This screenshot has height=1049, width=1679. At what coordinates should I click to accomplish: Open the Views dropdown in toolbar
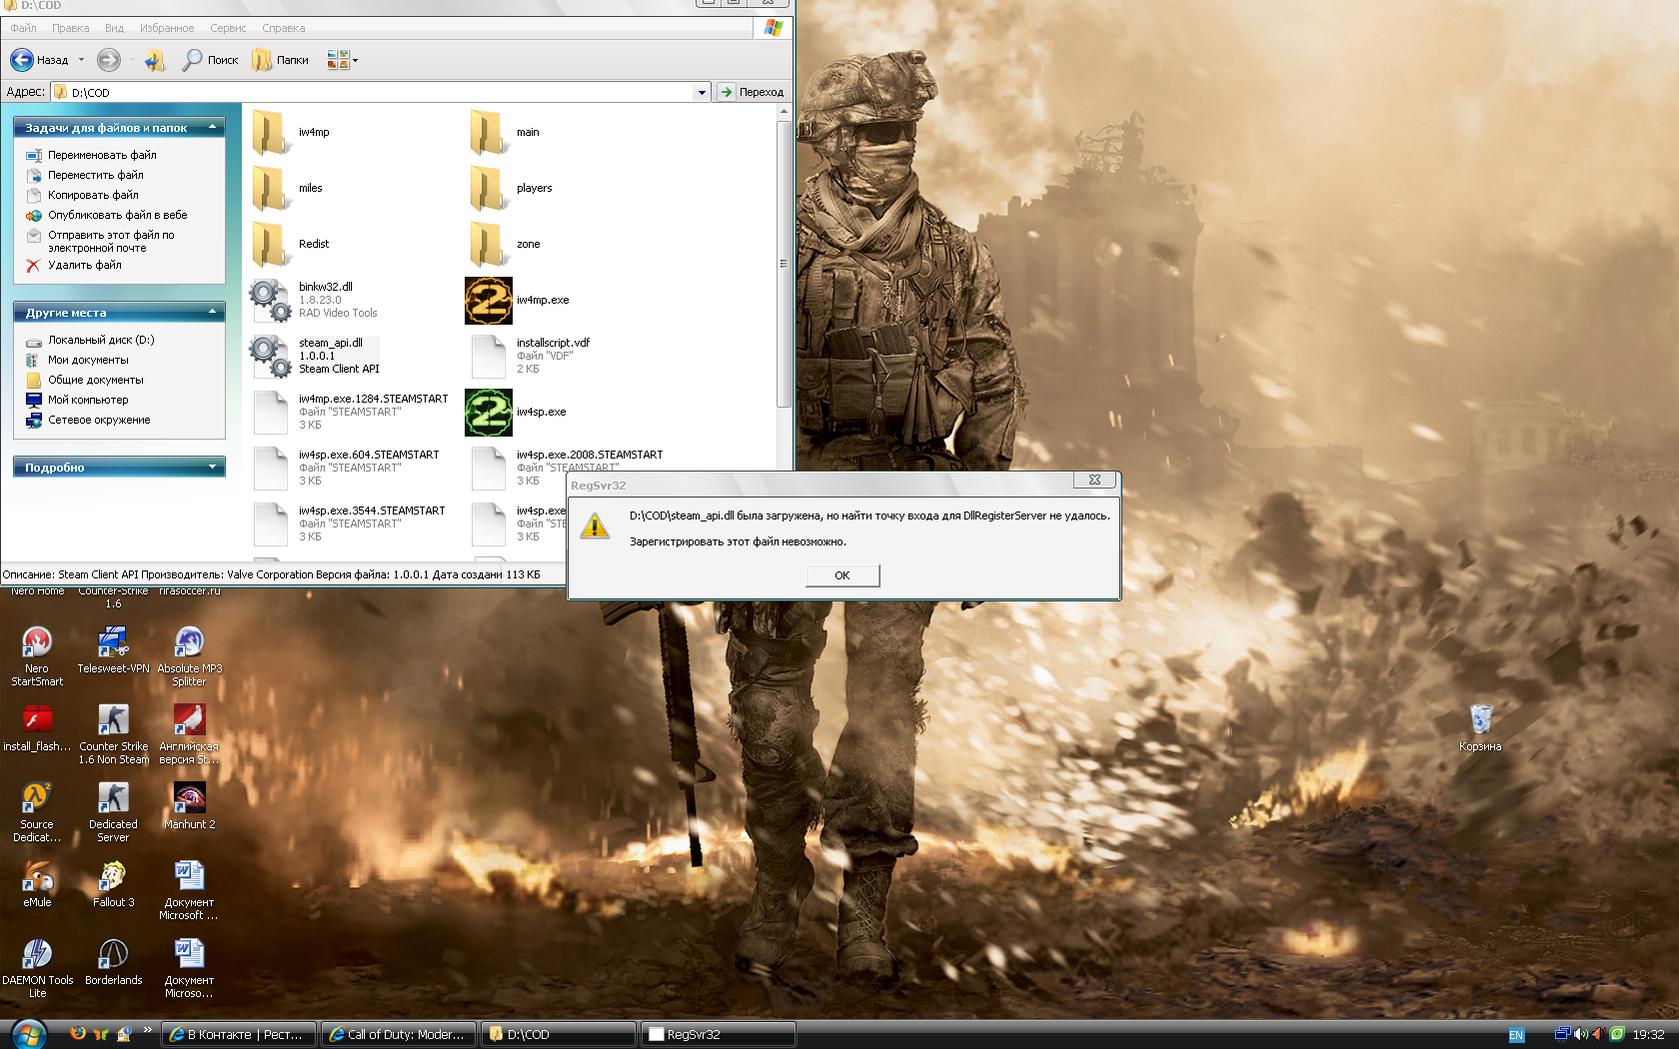[342, 60]
